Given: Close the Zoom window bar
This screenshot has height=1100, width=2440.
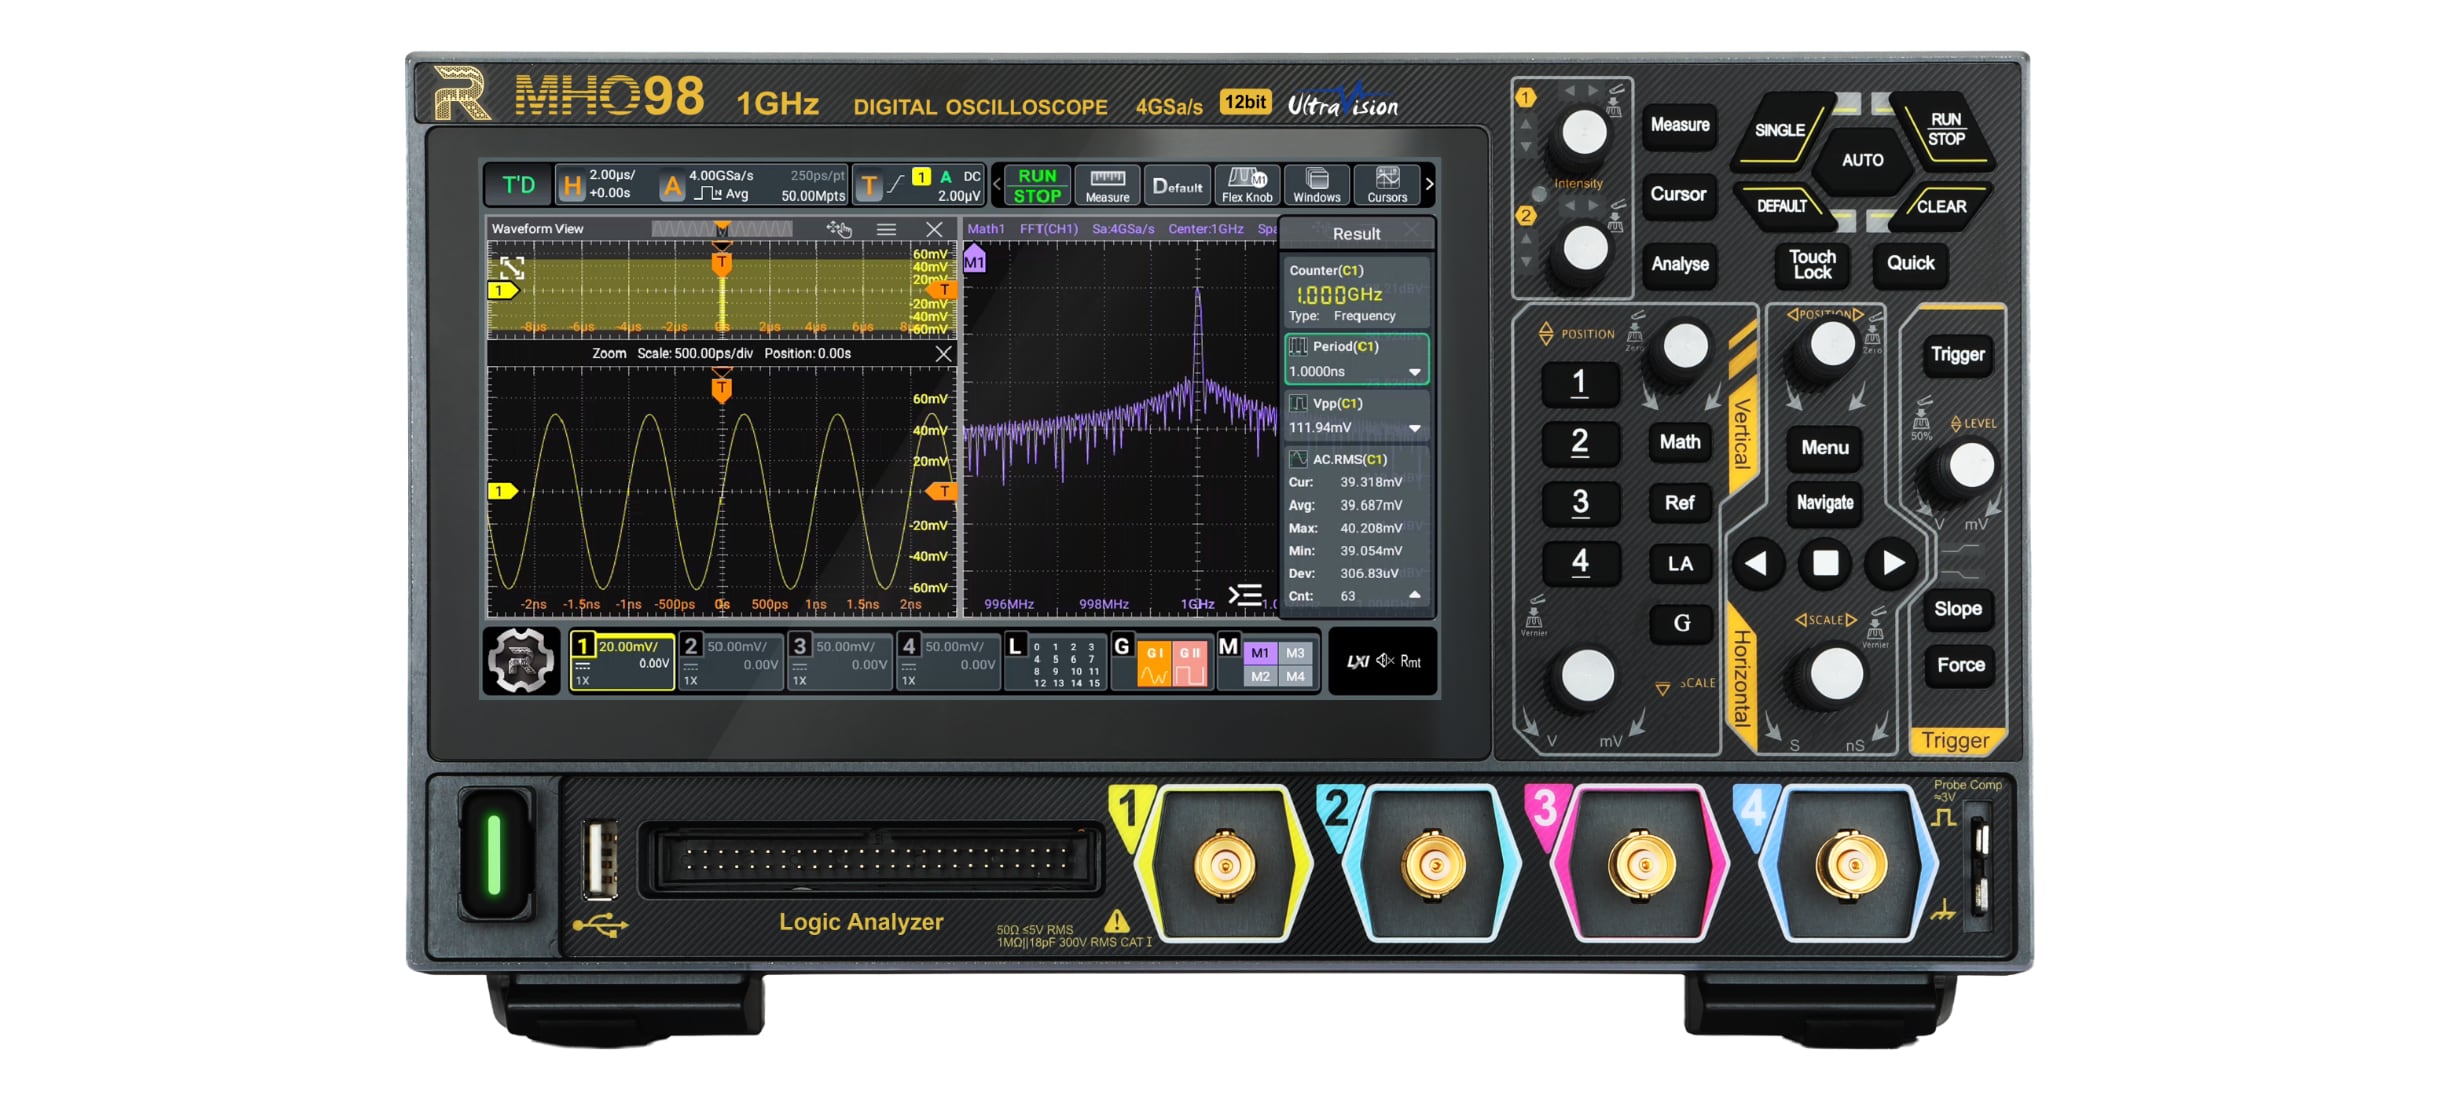Looking at the screenshot, I should click(x=943, y=354).
